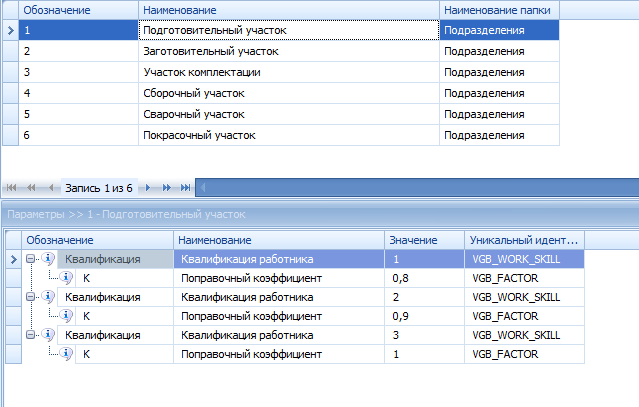This screenshot has width=639, height=407.
Task: Click info icon of Квалификация with value 3
Action: 49,335
